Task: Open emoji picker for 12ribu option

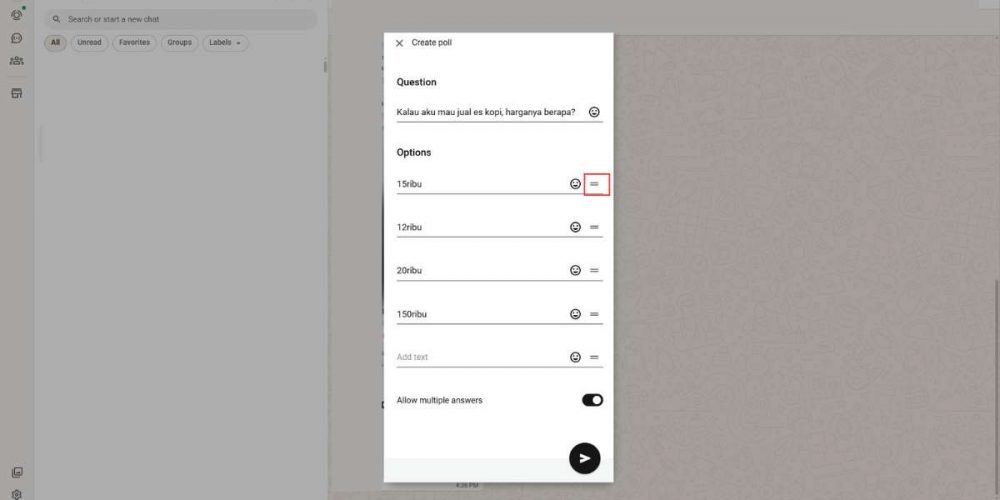Action: pyautogui.click(x=575, y=227)
